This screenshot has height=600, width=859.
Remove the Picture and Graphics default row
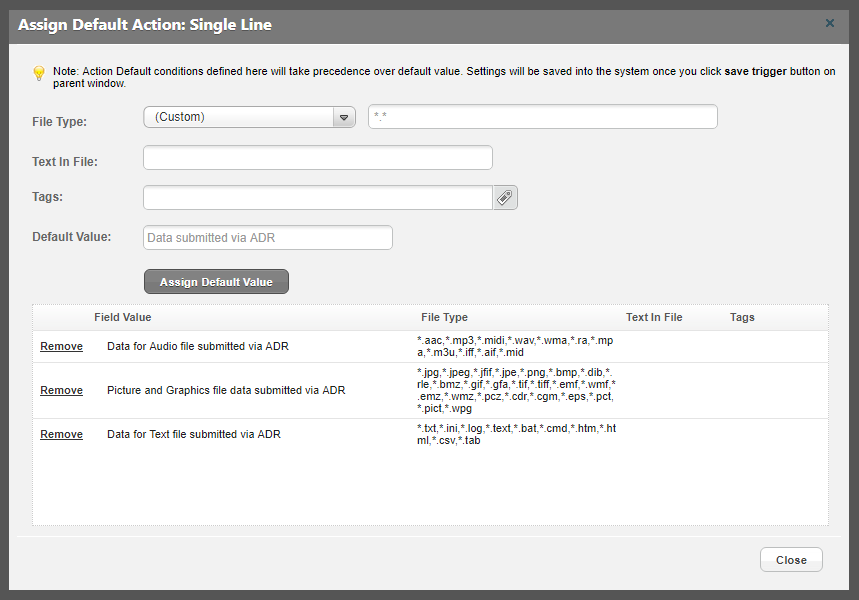pos(61,390)
